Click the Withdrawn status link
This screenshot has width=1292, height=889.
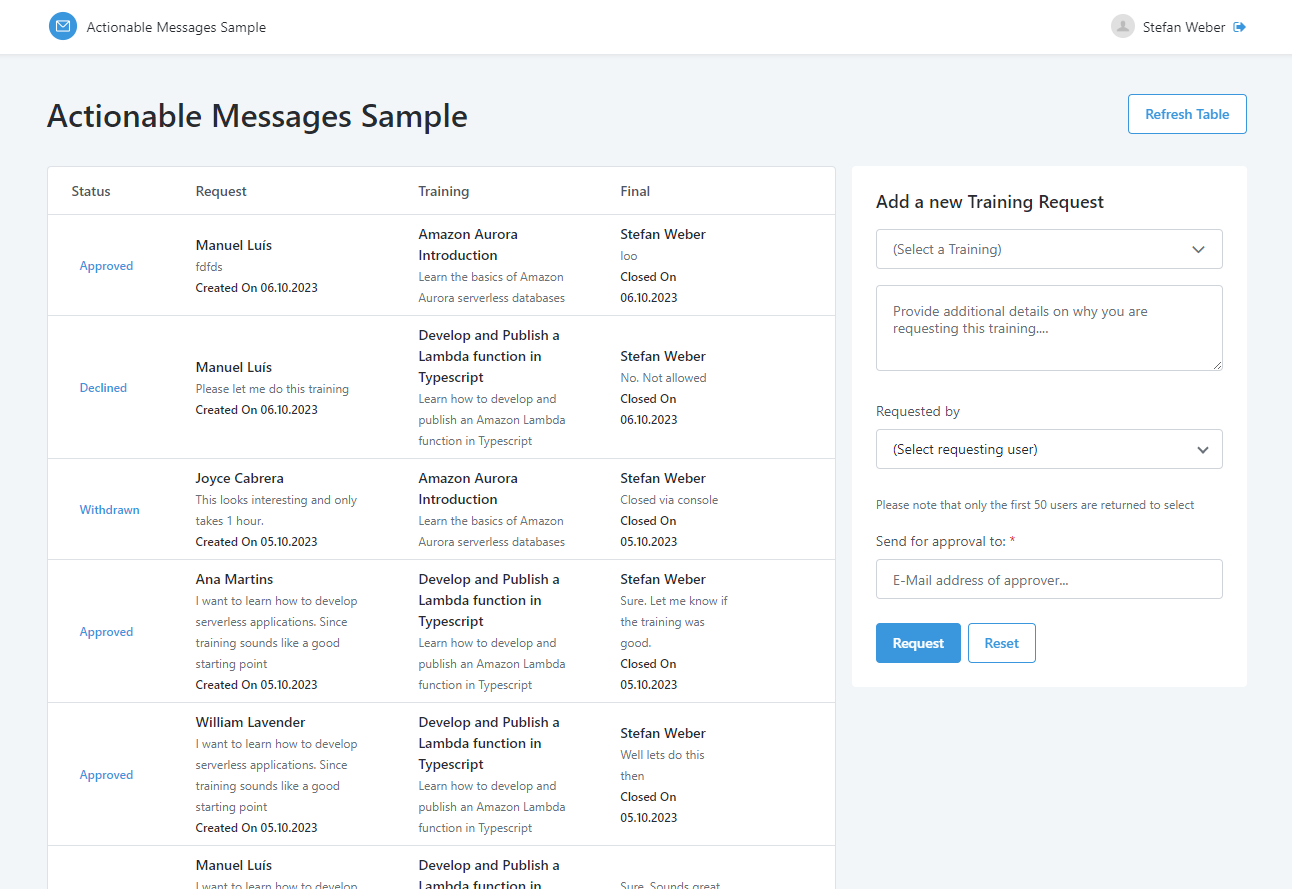coord(109,510)
